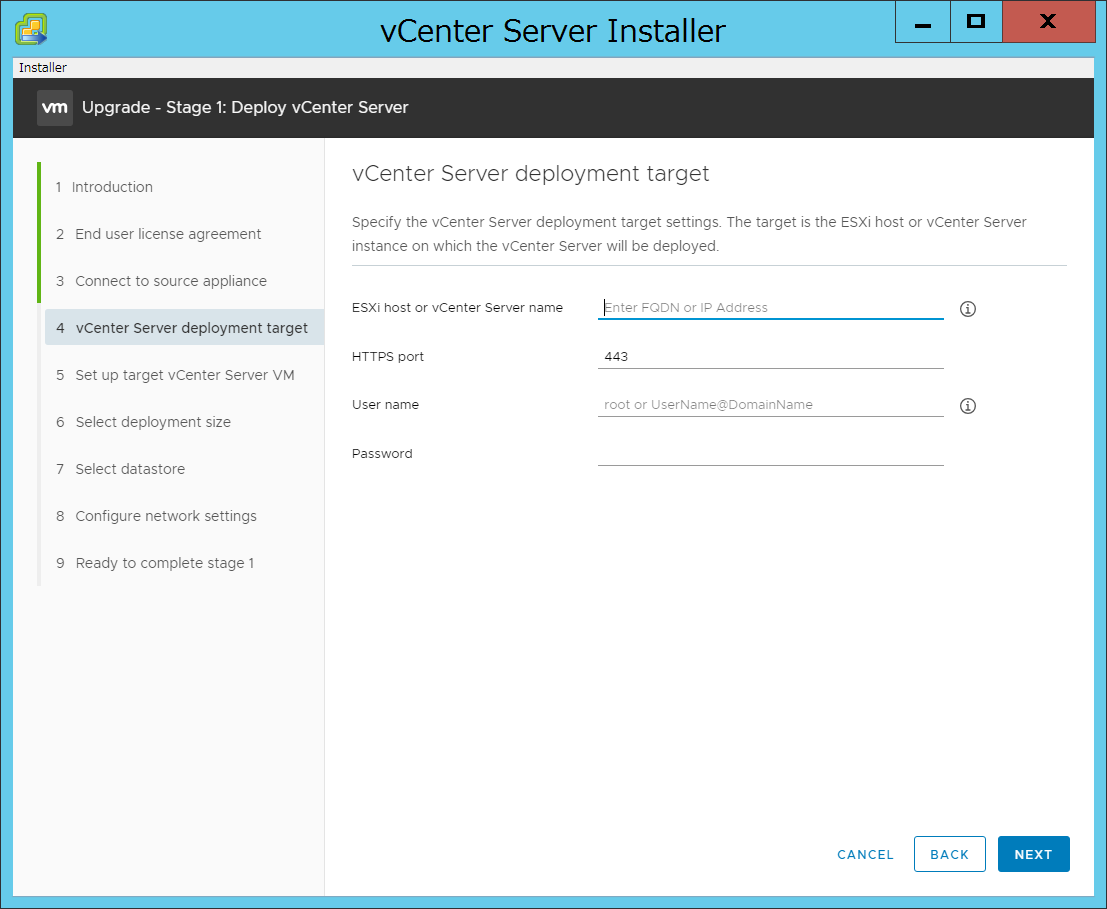1107x909 pixels.
Task: Click the HTTPS port field showing 443
Action: pos(770,356)
